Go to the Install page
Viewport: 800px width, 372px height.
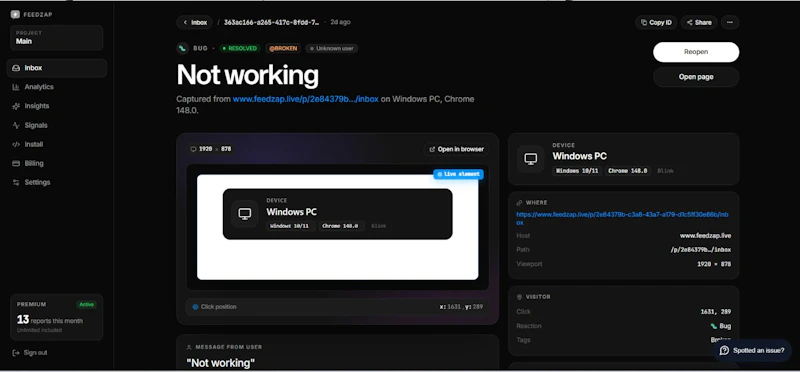(34, 144)
